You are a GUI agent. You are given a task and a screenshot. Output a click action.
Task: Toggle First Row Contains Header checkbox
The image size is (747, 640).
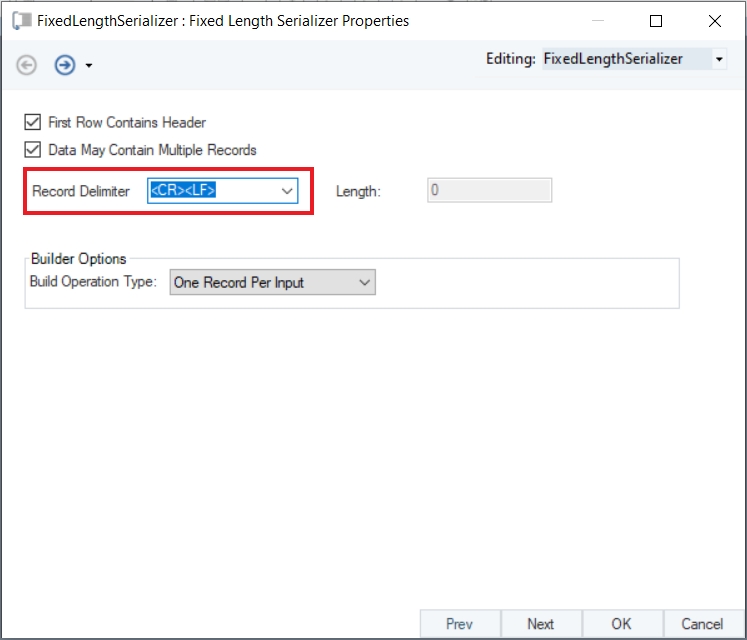click(x=33, y=123)
